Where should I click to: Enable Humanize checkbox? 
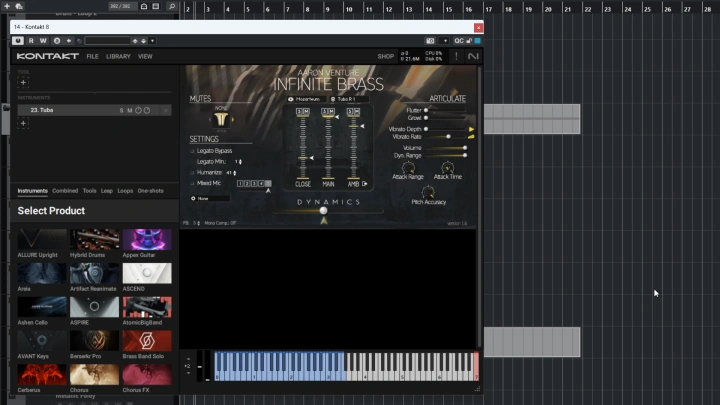click(192, 173)
